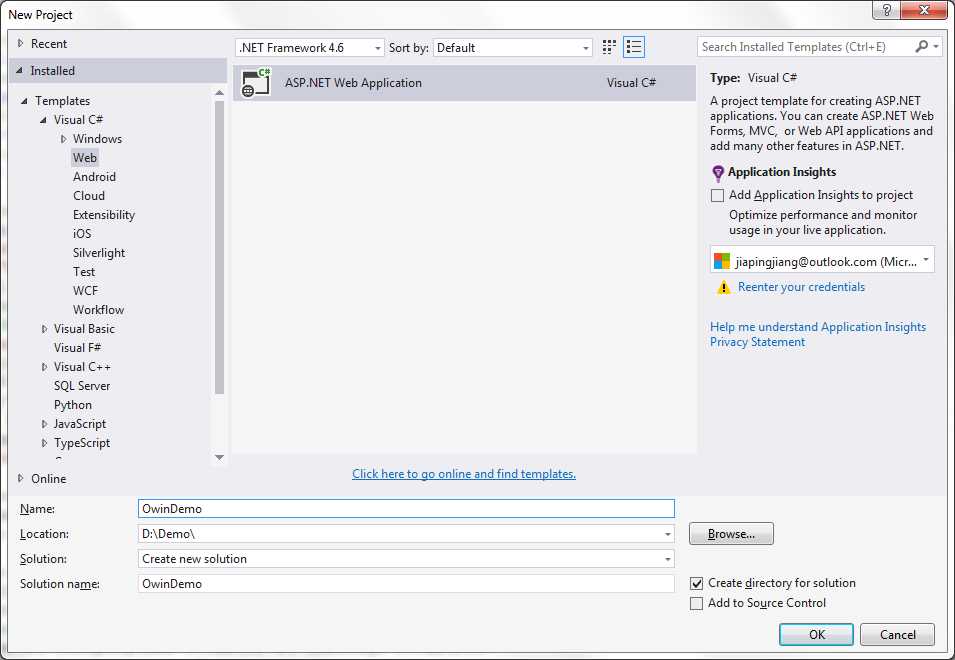This screenshot has height=660, width=955.
Task: Select the Silverlight category
Action: pyautogui.click(x=99, y=253)
